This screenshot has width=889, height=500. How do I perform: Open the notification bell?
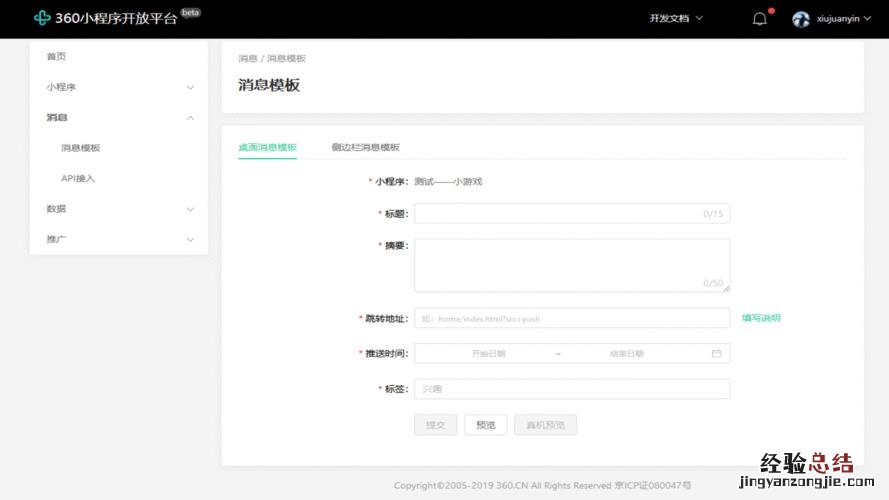[x=760, y=18]
